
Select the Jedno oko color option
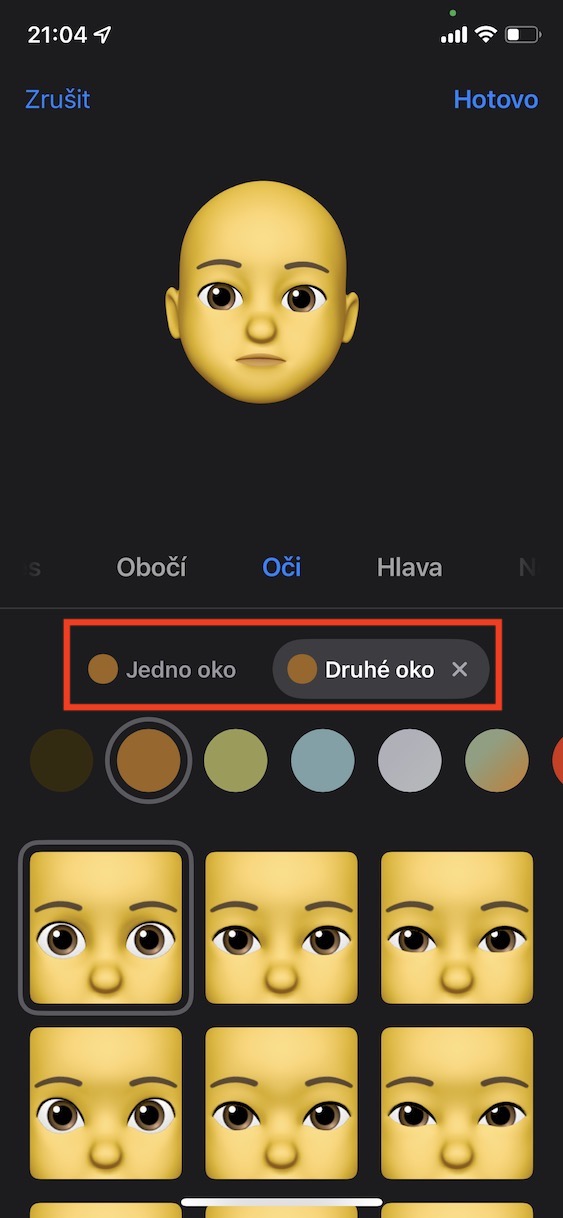(x=162, y=669)
